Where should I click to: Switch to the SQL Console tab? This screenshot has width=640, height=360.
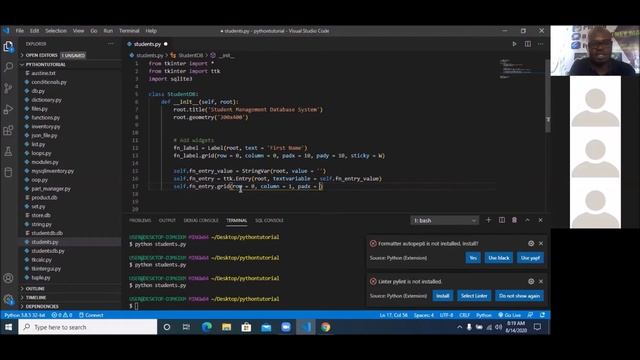coord(269,220)
